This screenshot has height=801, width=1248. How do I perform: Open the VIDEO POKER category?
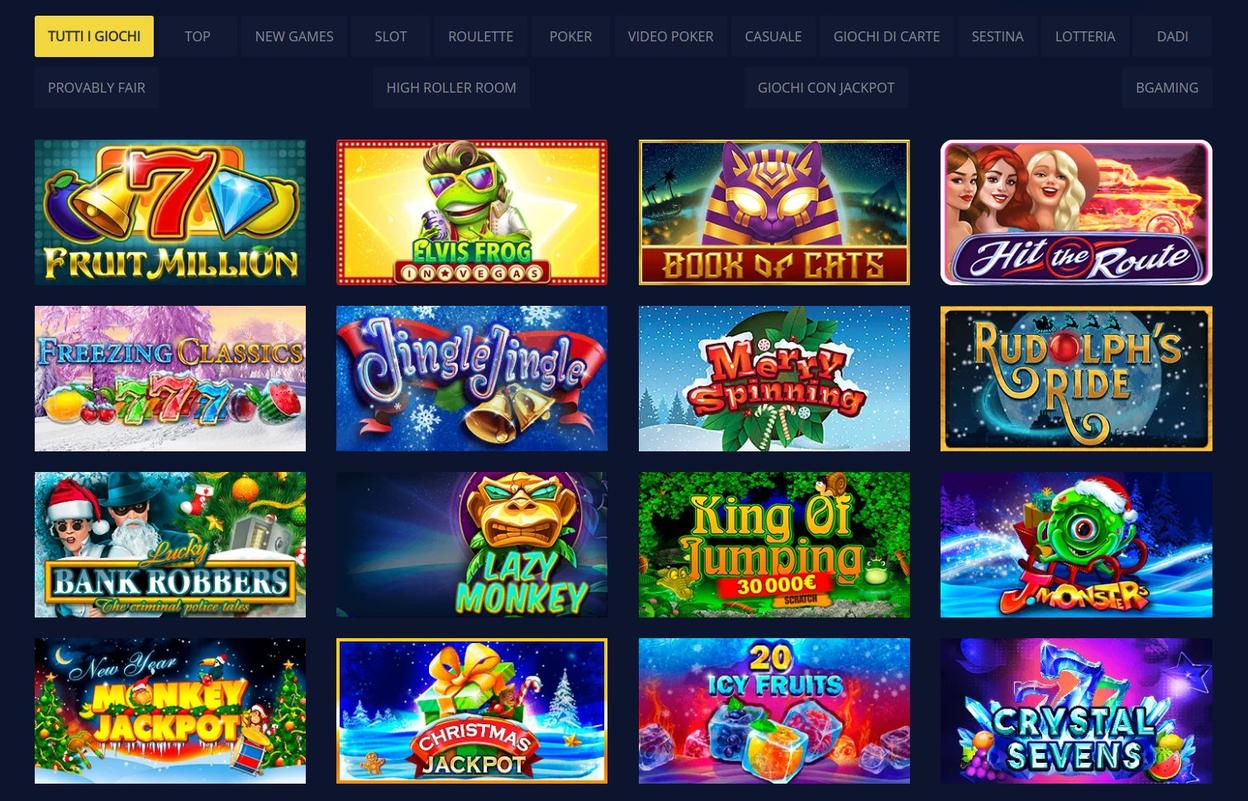point(670,36)
